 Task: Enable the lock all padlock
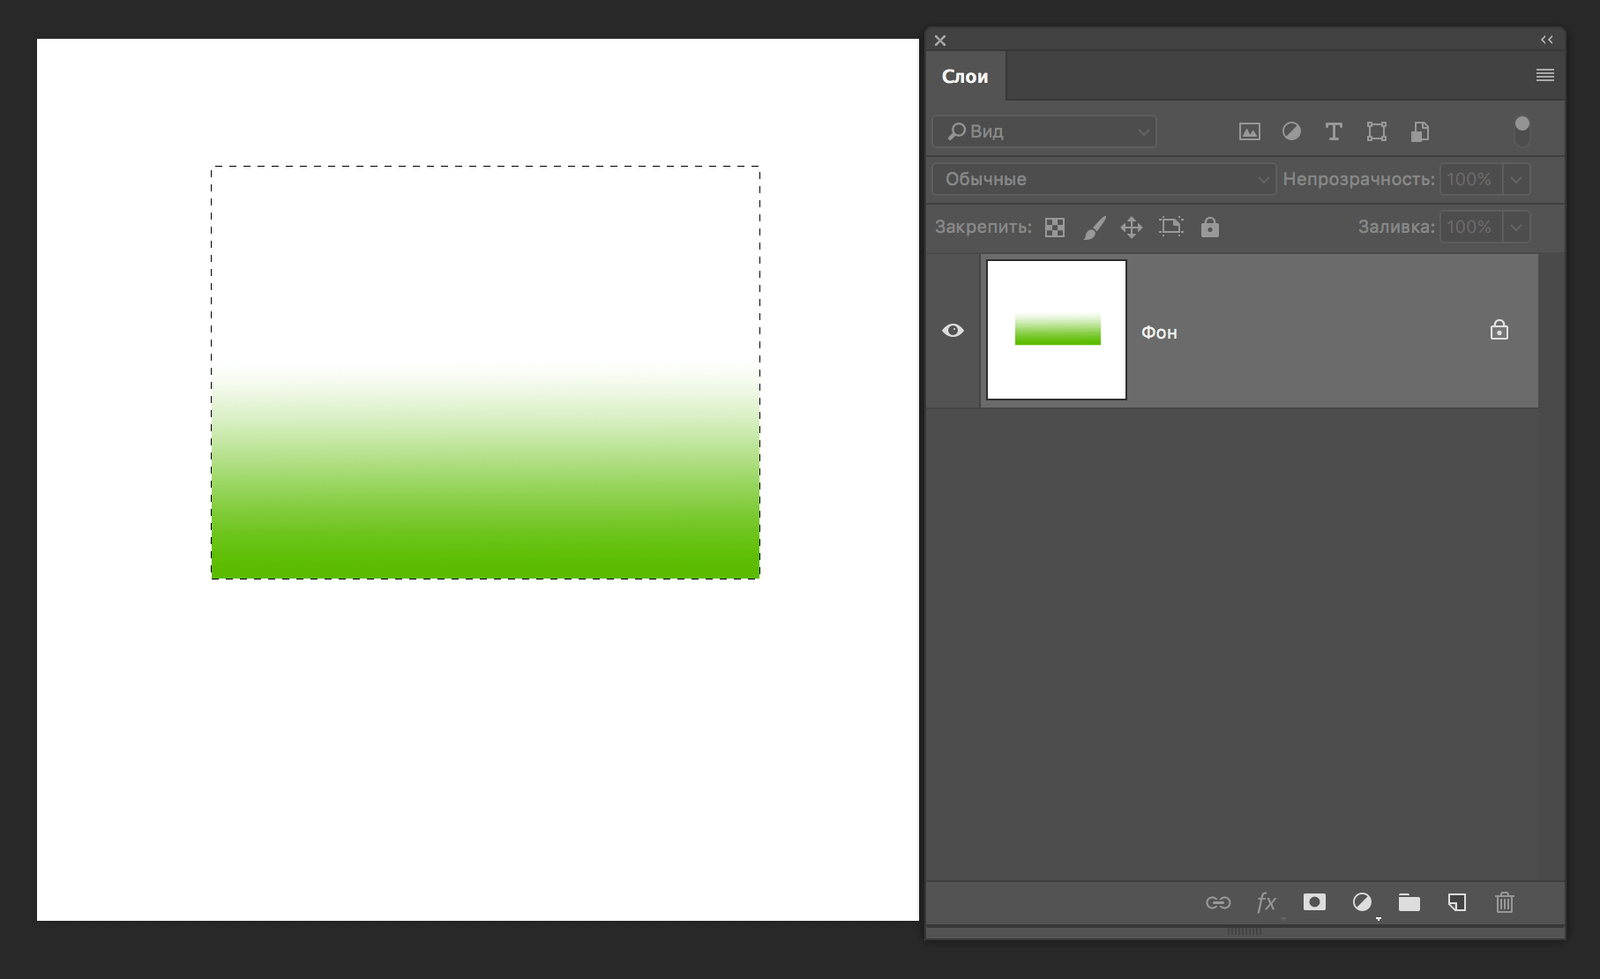[1209, 227]
